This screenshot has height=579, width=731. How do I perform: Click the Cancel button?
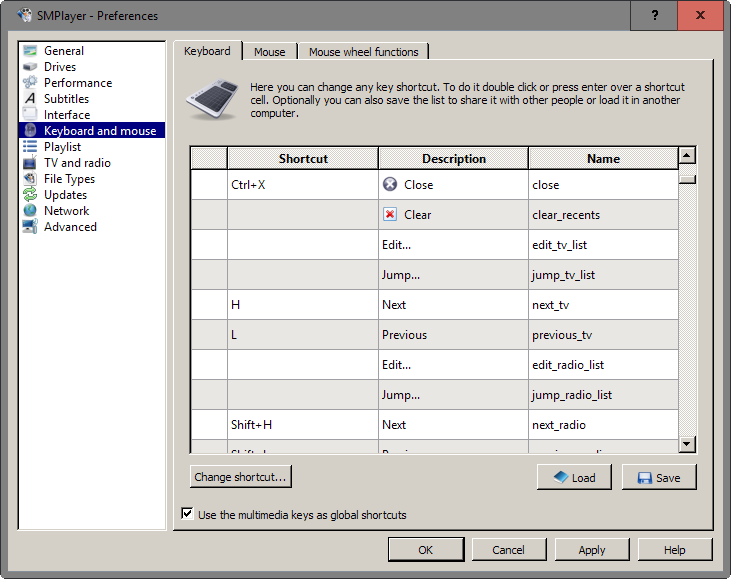pyautogui.click(x=509, y=550)
